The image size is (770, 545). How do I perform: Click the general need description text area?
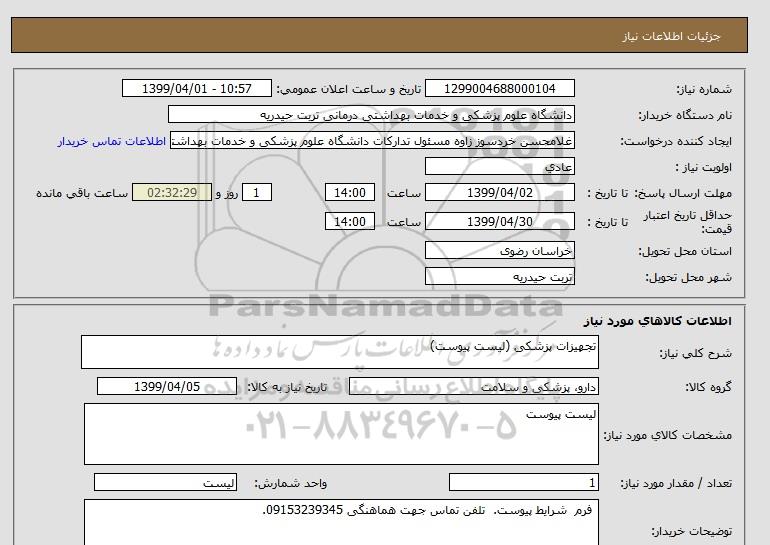coord(340,352)
